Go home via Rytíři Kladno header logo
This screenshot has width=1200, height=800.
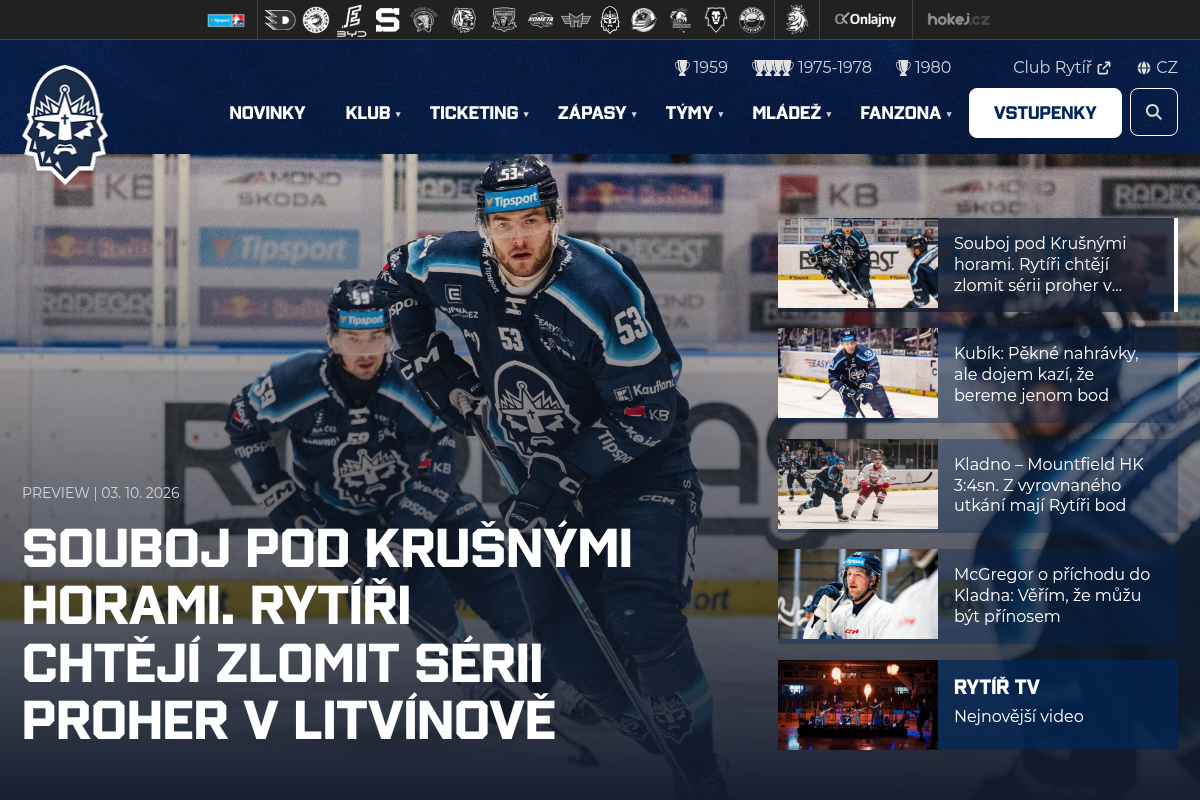pos(65,124)
